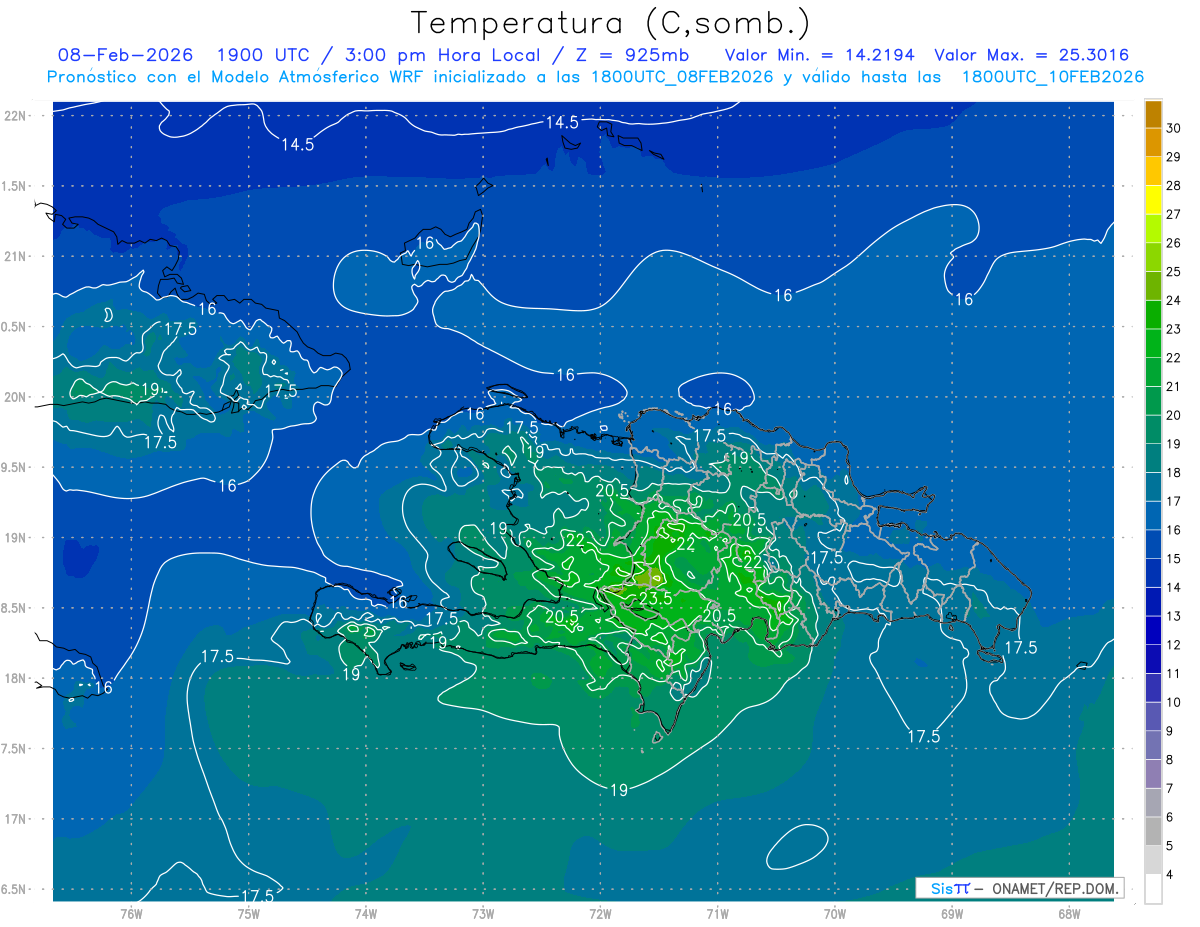
Task: Pick the white band at the color scale bottom
Action: 1153,889
